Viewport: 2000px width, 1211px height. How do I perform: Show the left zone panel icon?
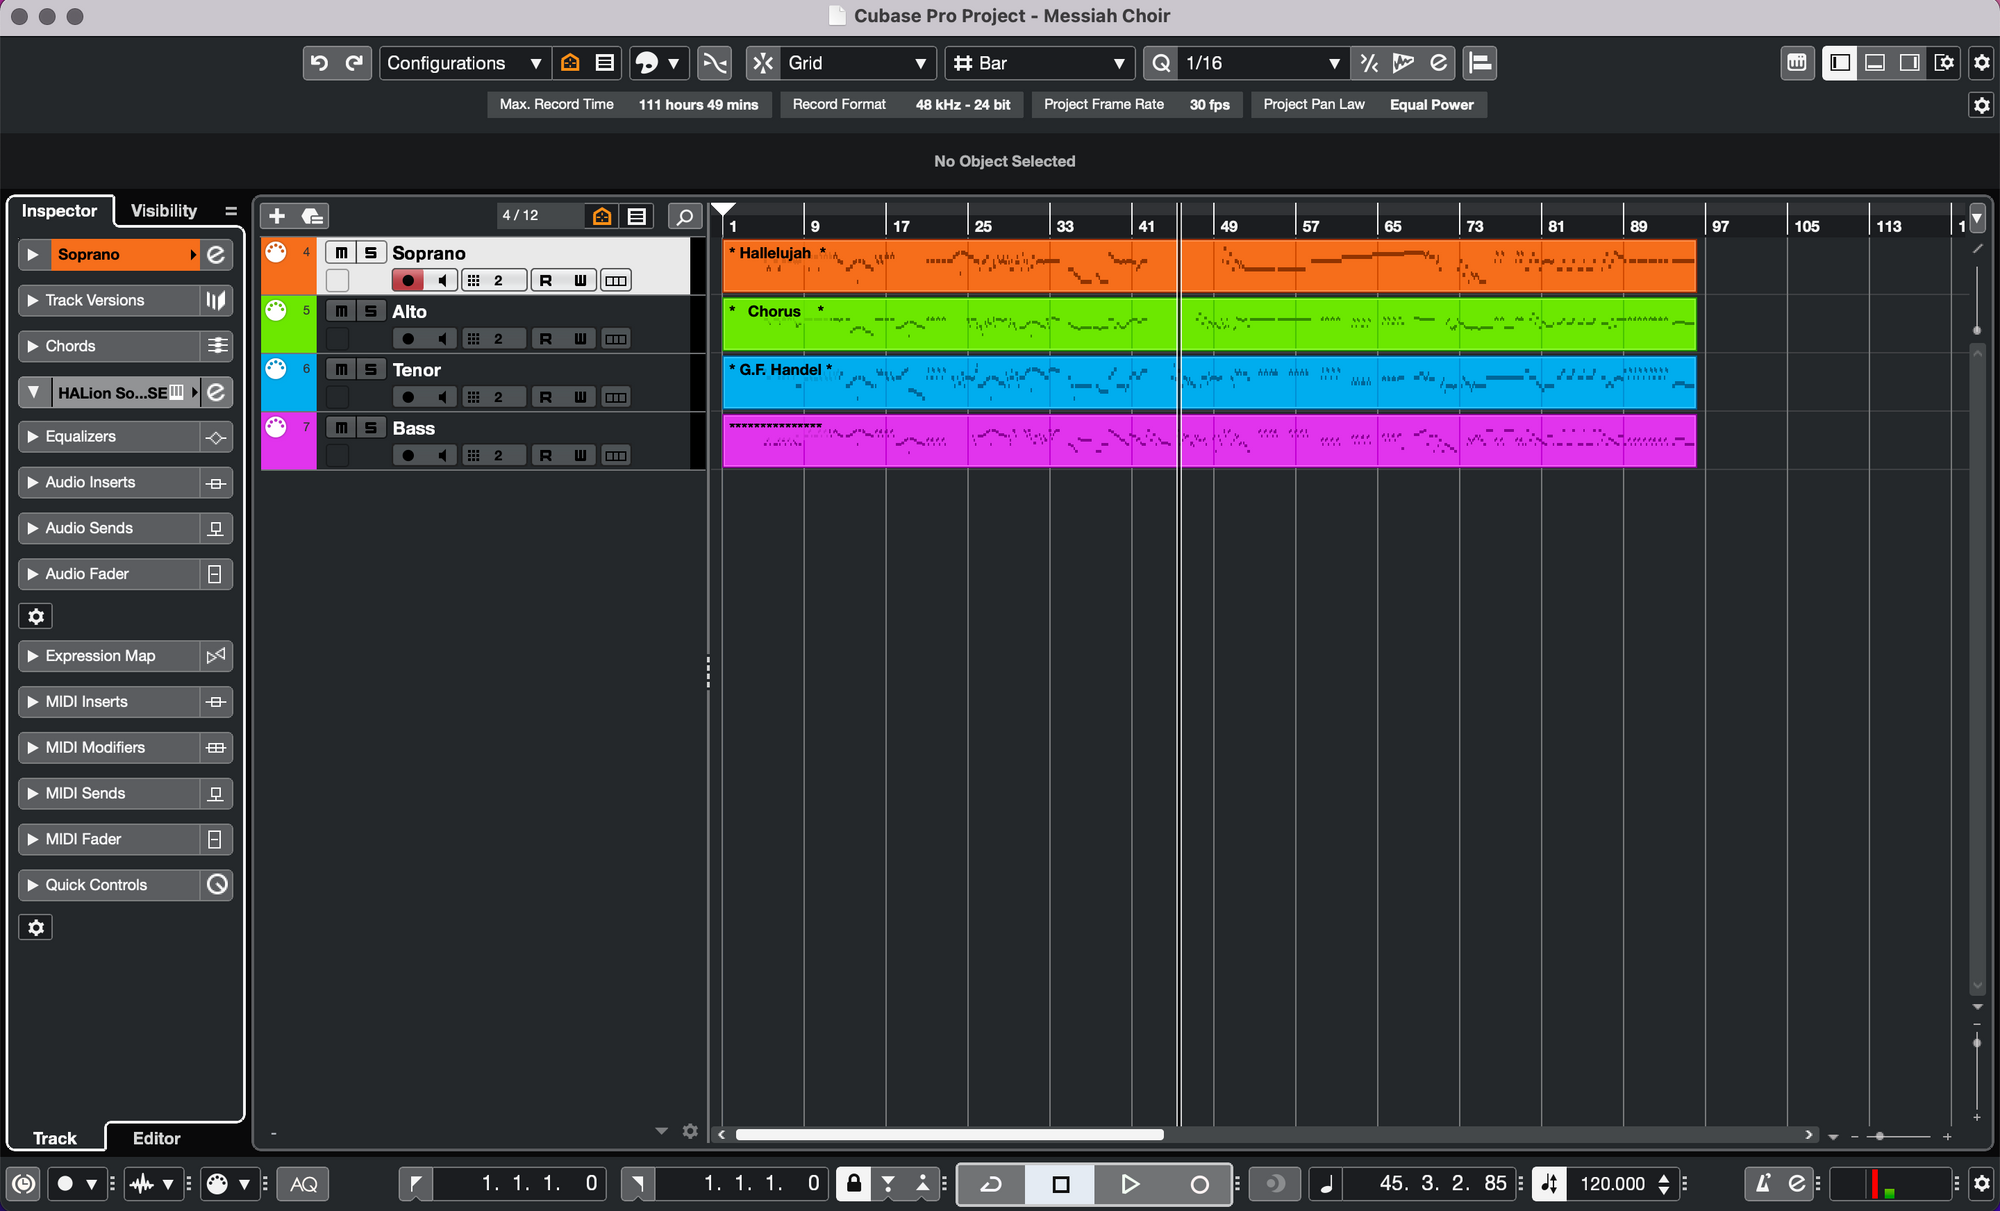click(1840, 63)
